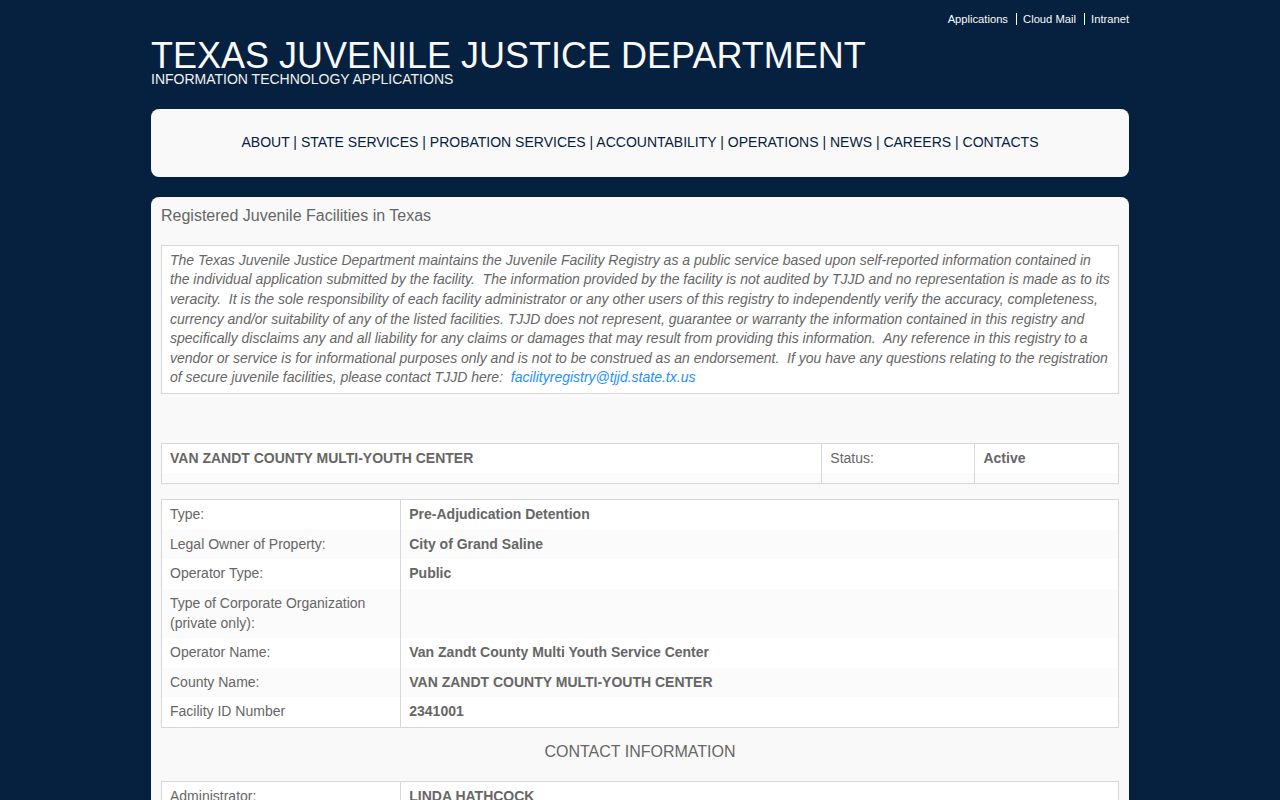Click the Legal Owner of Property label

point(248,544)
